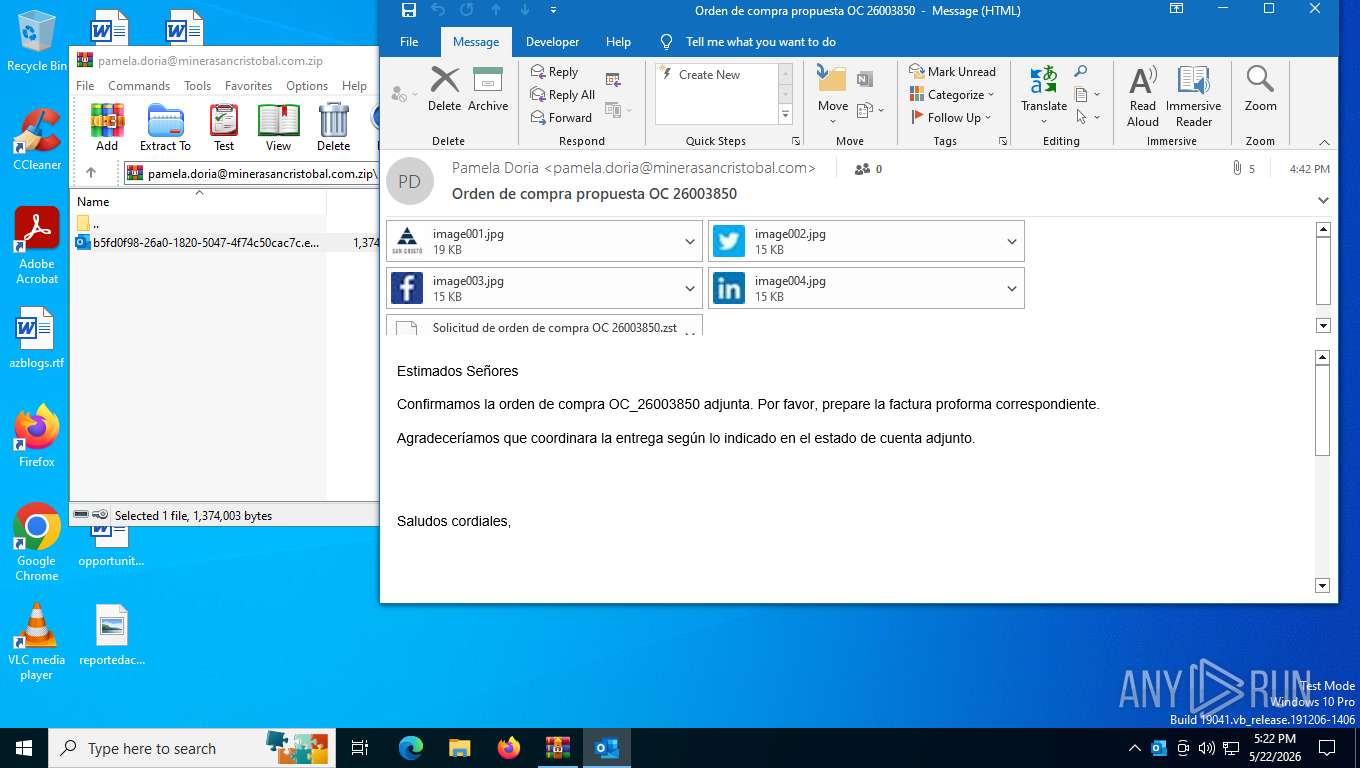This screenshot has width=1360, height=768.
Task: Click Reply All in Respond group
Action: [x=562, y=95]
